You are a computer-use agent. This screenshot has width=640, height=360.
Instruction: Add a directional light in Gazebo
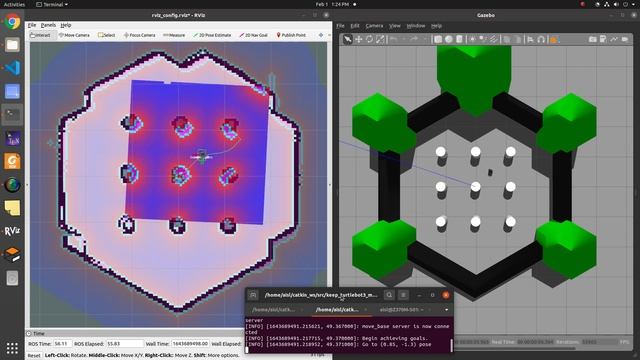click(494, 39)
